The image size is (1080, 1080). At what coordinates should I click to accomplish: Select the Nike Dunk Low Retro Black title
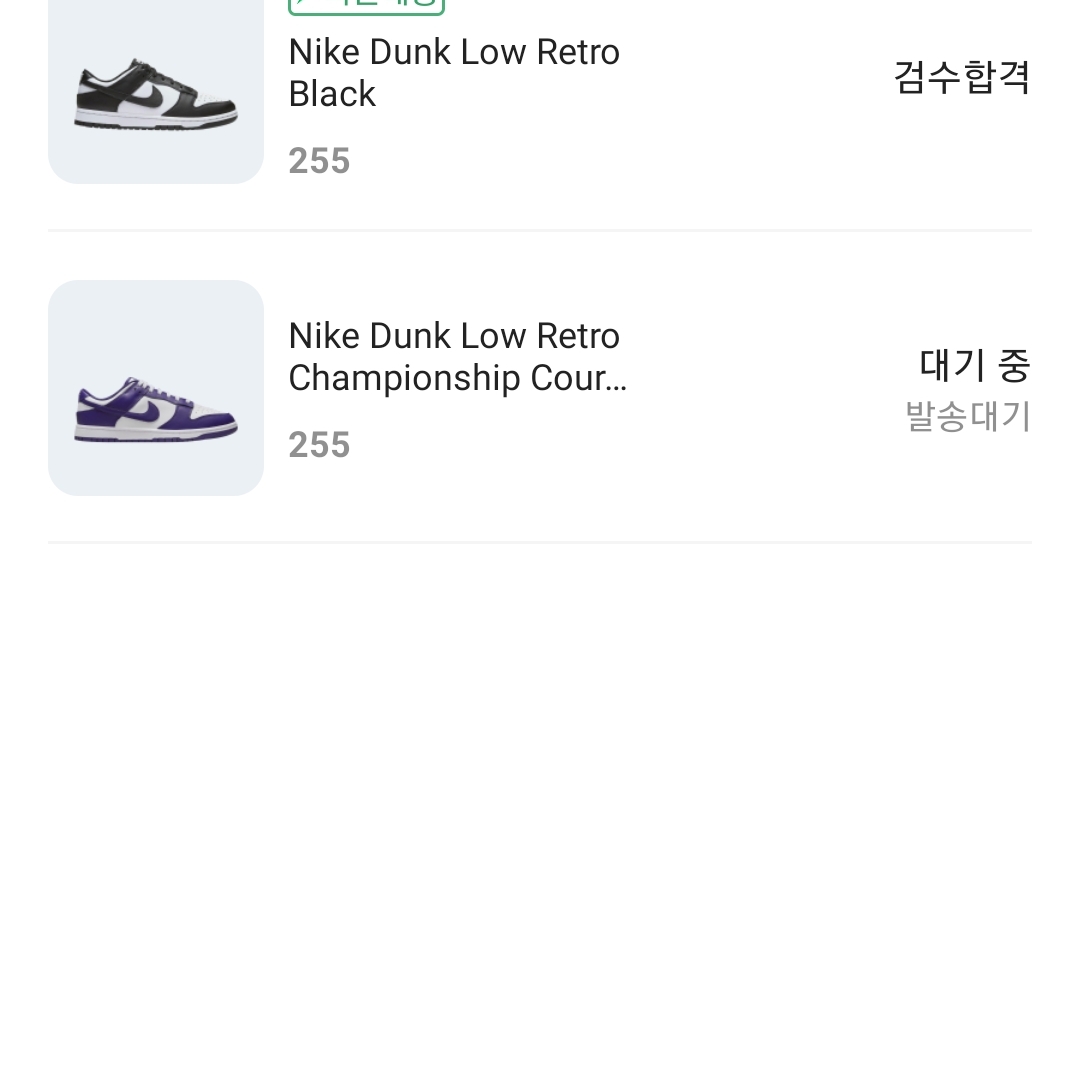click(x=454, y=73)
